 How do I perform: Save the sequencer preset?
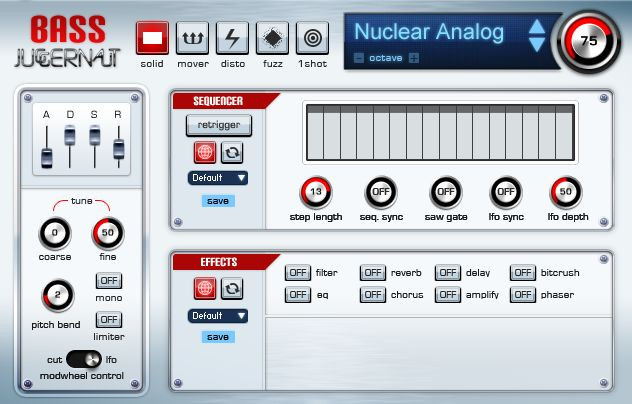coord(218,201)
